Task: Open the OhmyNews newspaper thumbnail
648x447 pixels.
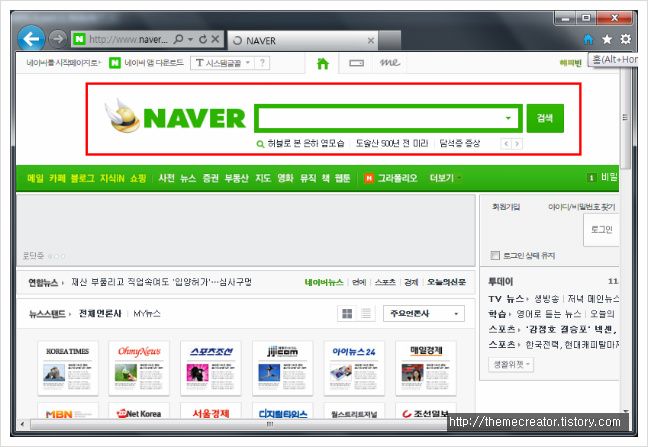Action: click(139, 368)
